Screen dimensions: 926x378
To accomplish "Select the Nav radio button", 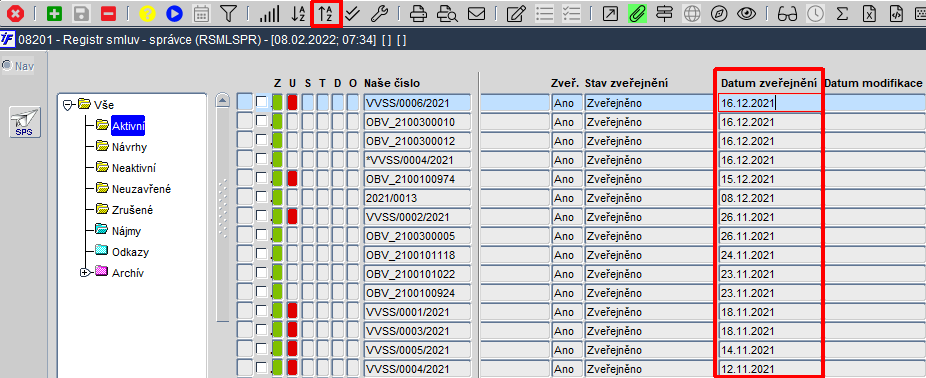I will pyautogui.click(x=8, y=66).
